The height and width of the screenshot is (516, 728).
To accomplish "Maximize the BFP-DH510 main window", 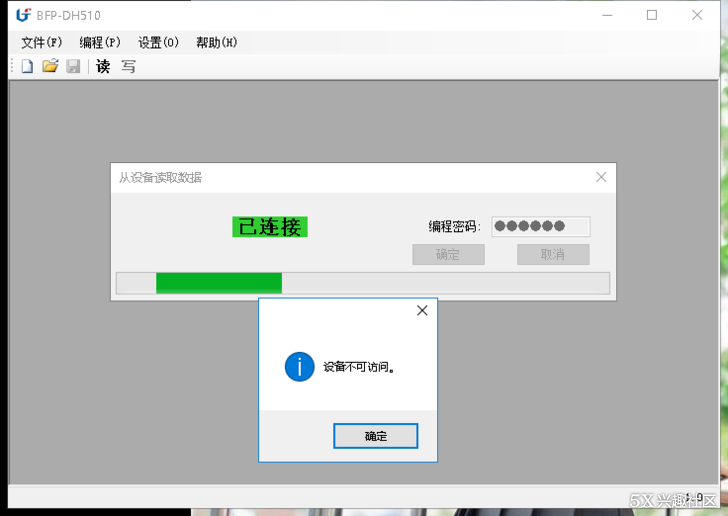I will (x=652, y=15).
